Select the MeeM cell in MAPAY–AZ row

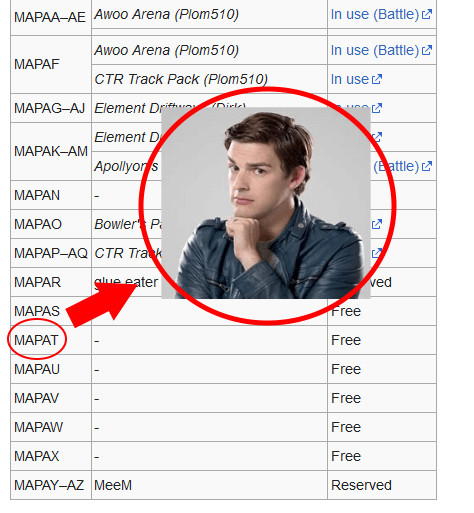point(113,485)
